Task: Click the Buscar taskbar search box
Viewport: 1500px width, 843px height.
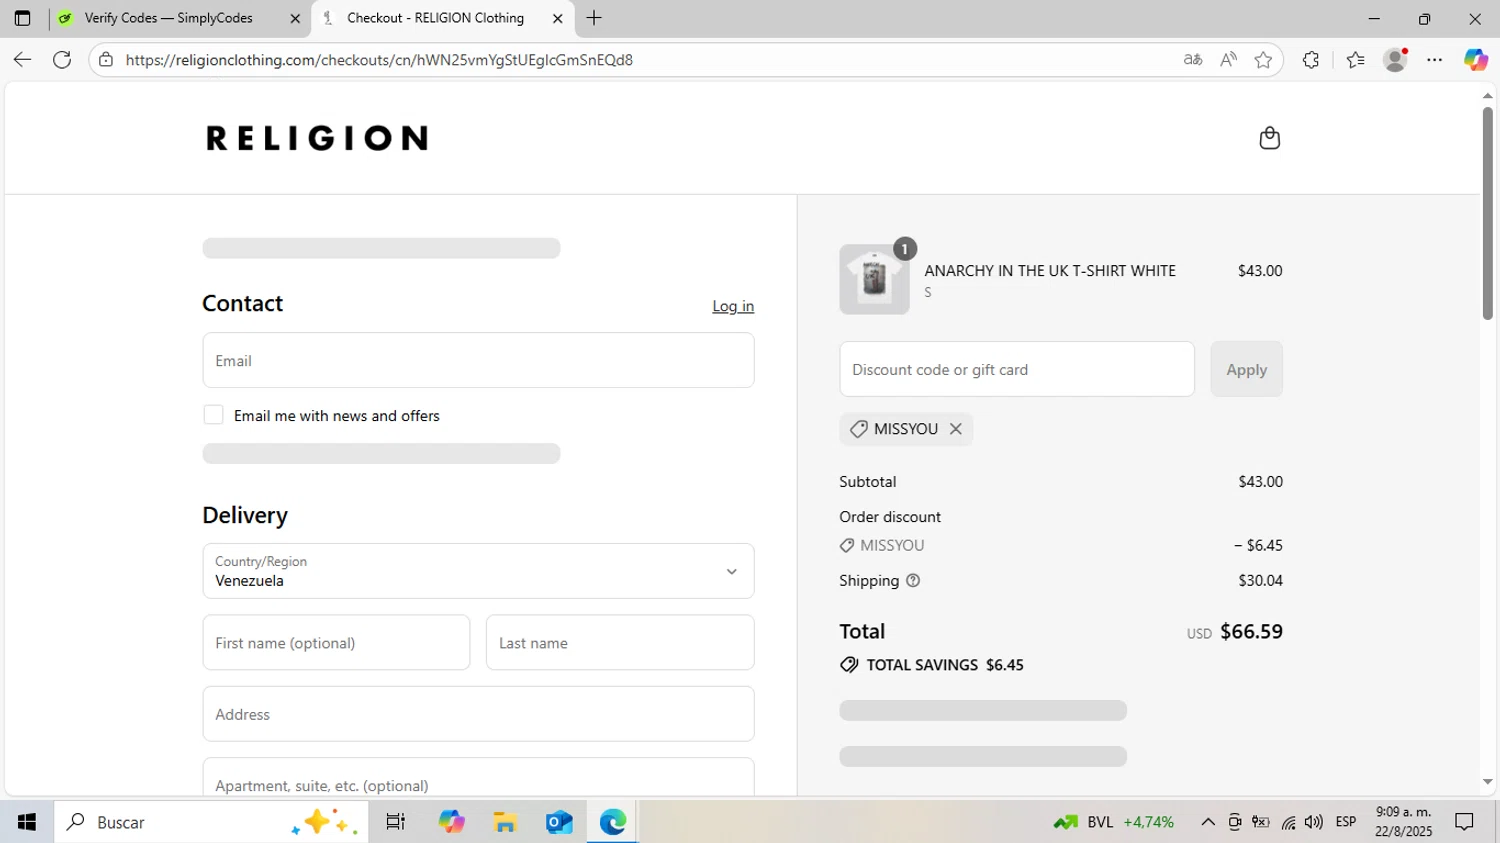Action: [210, 822]
